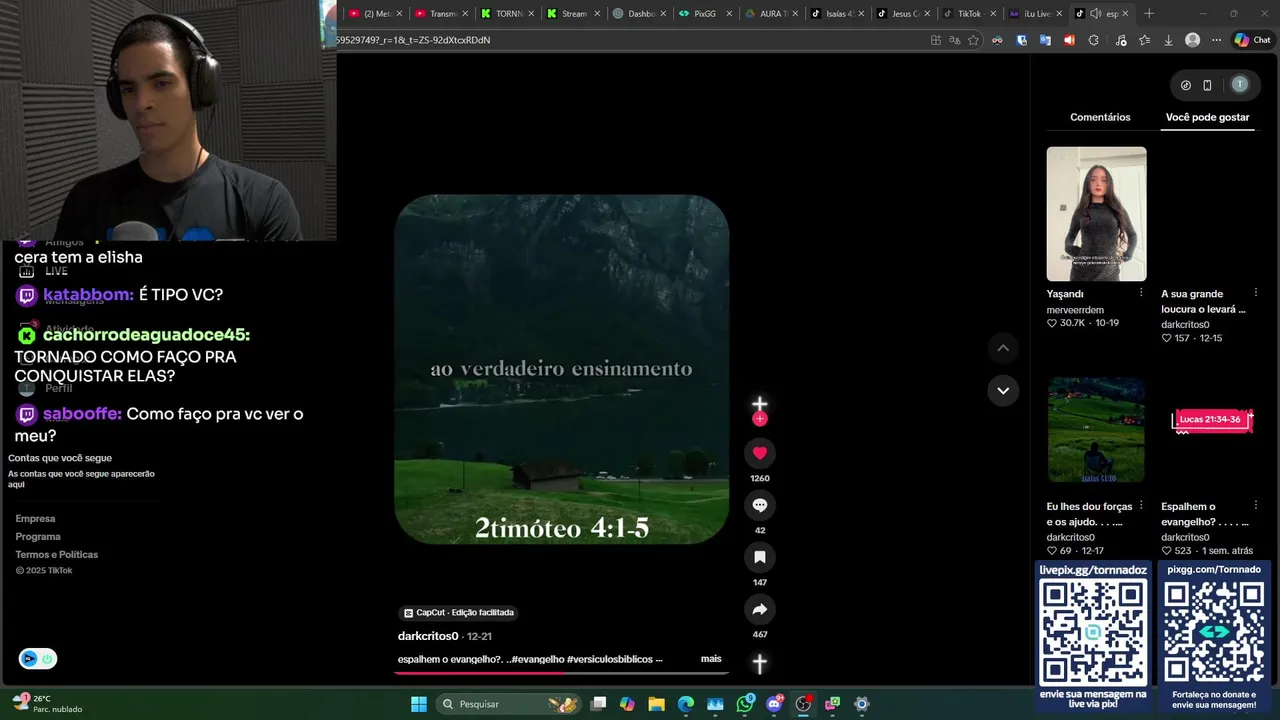1280x720 pixels.
Task: Save the video with the bookmark icon
Action: [759, 557]
